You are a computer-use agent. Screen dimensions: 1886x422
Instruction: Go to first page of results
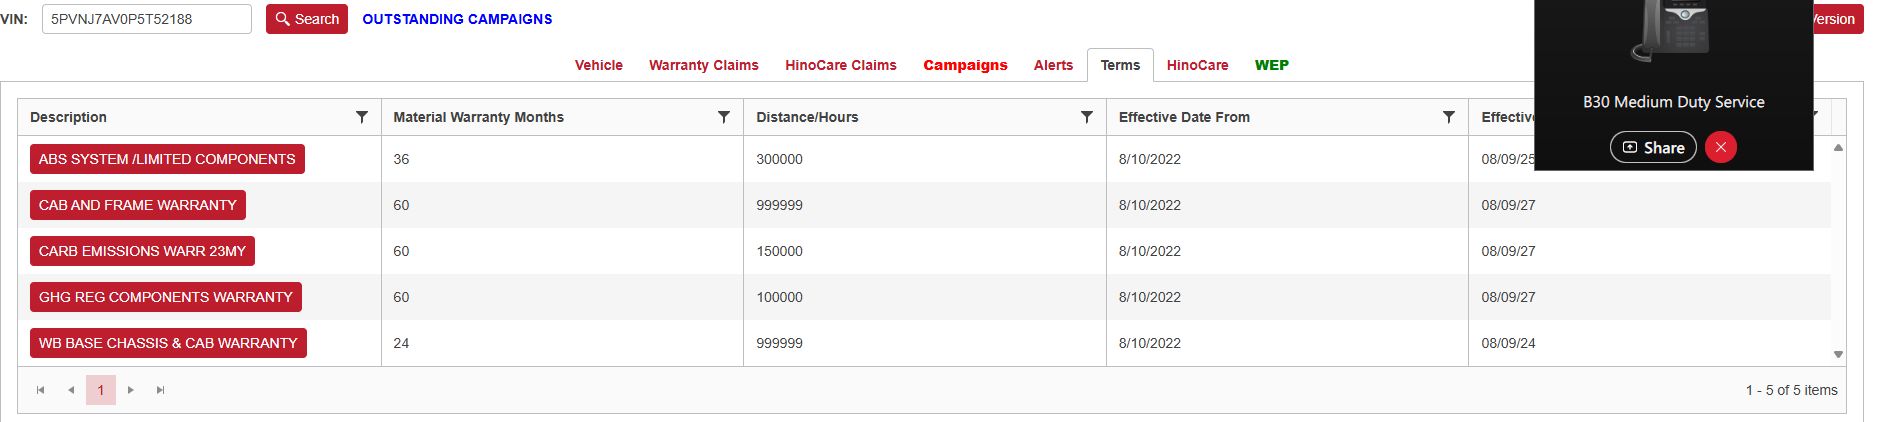40,390
